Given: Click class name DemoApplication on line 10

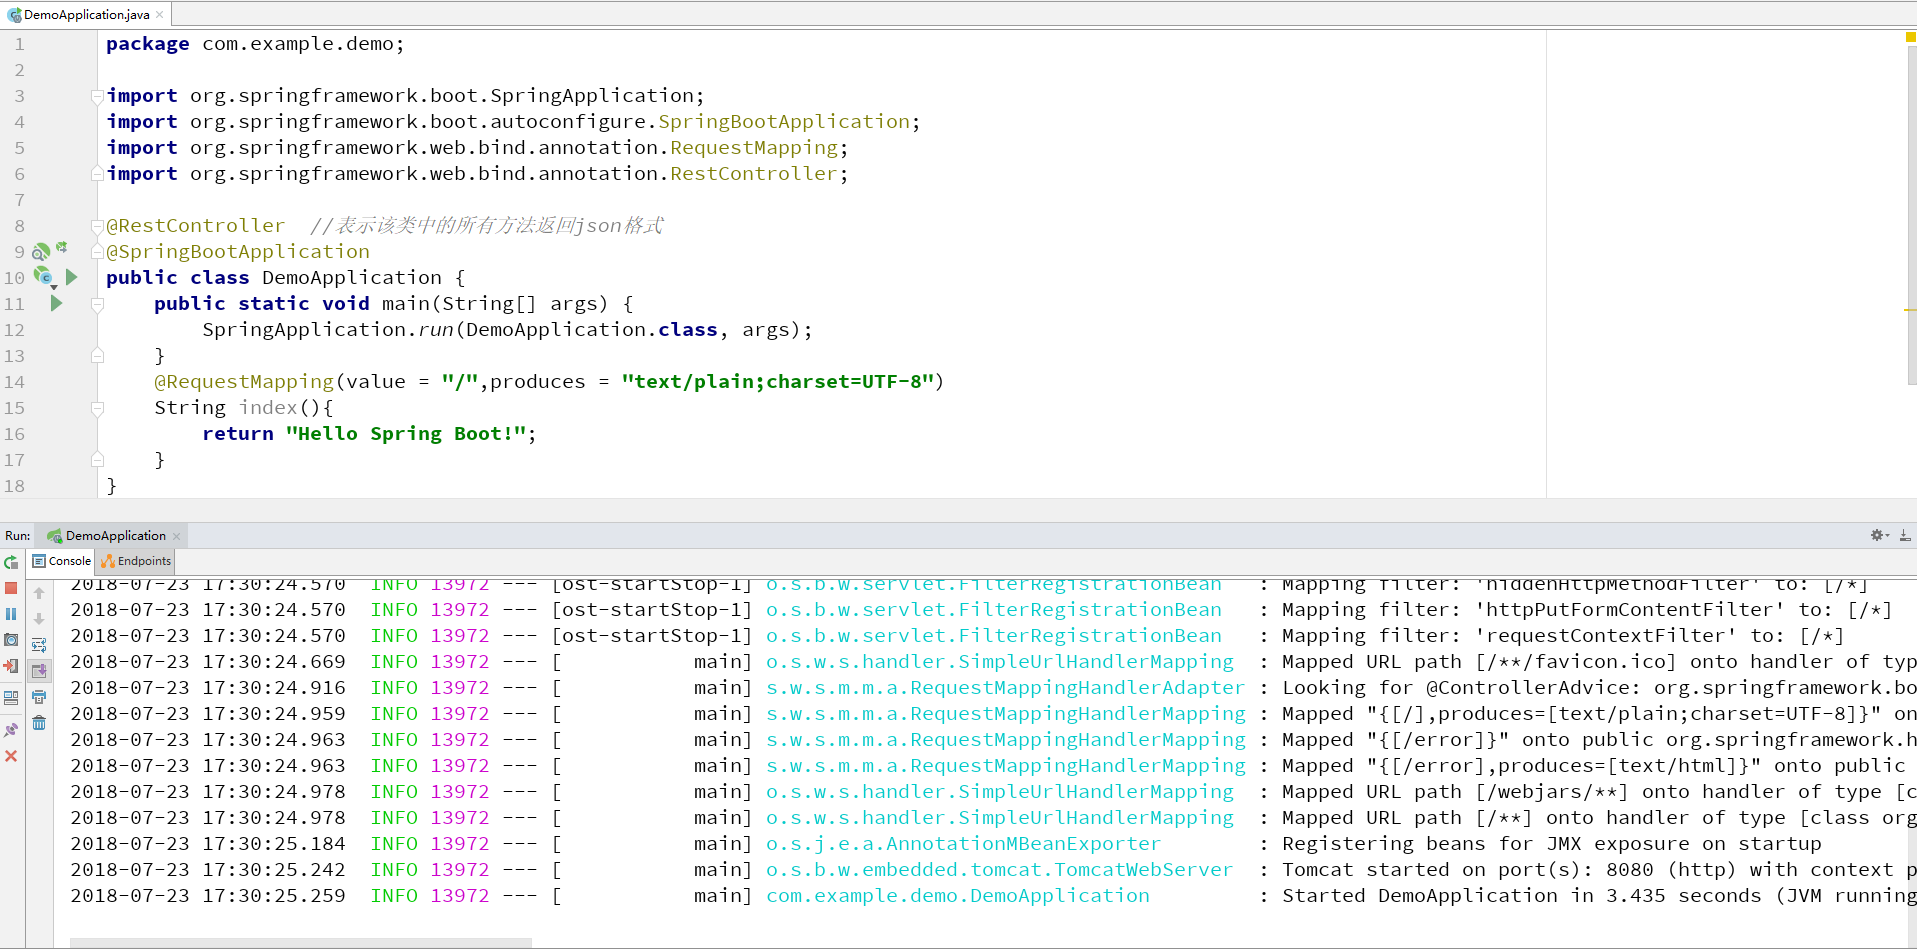Looking at the screenshot, I should [352, 278].
